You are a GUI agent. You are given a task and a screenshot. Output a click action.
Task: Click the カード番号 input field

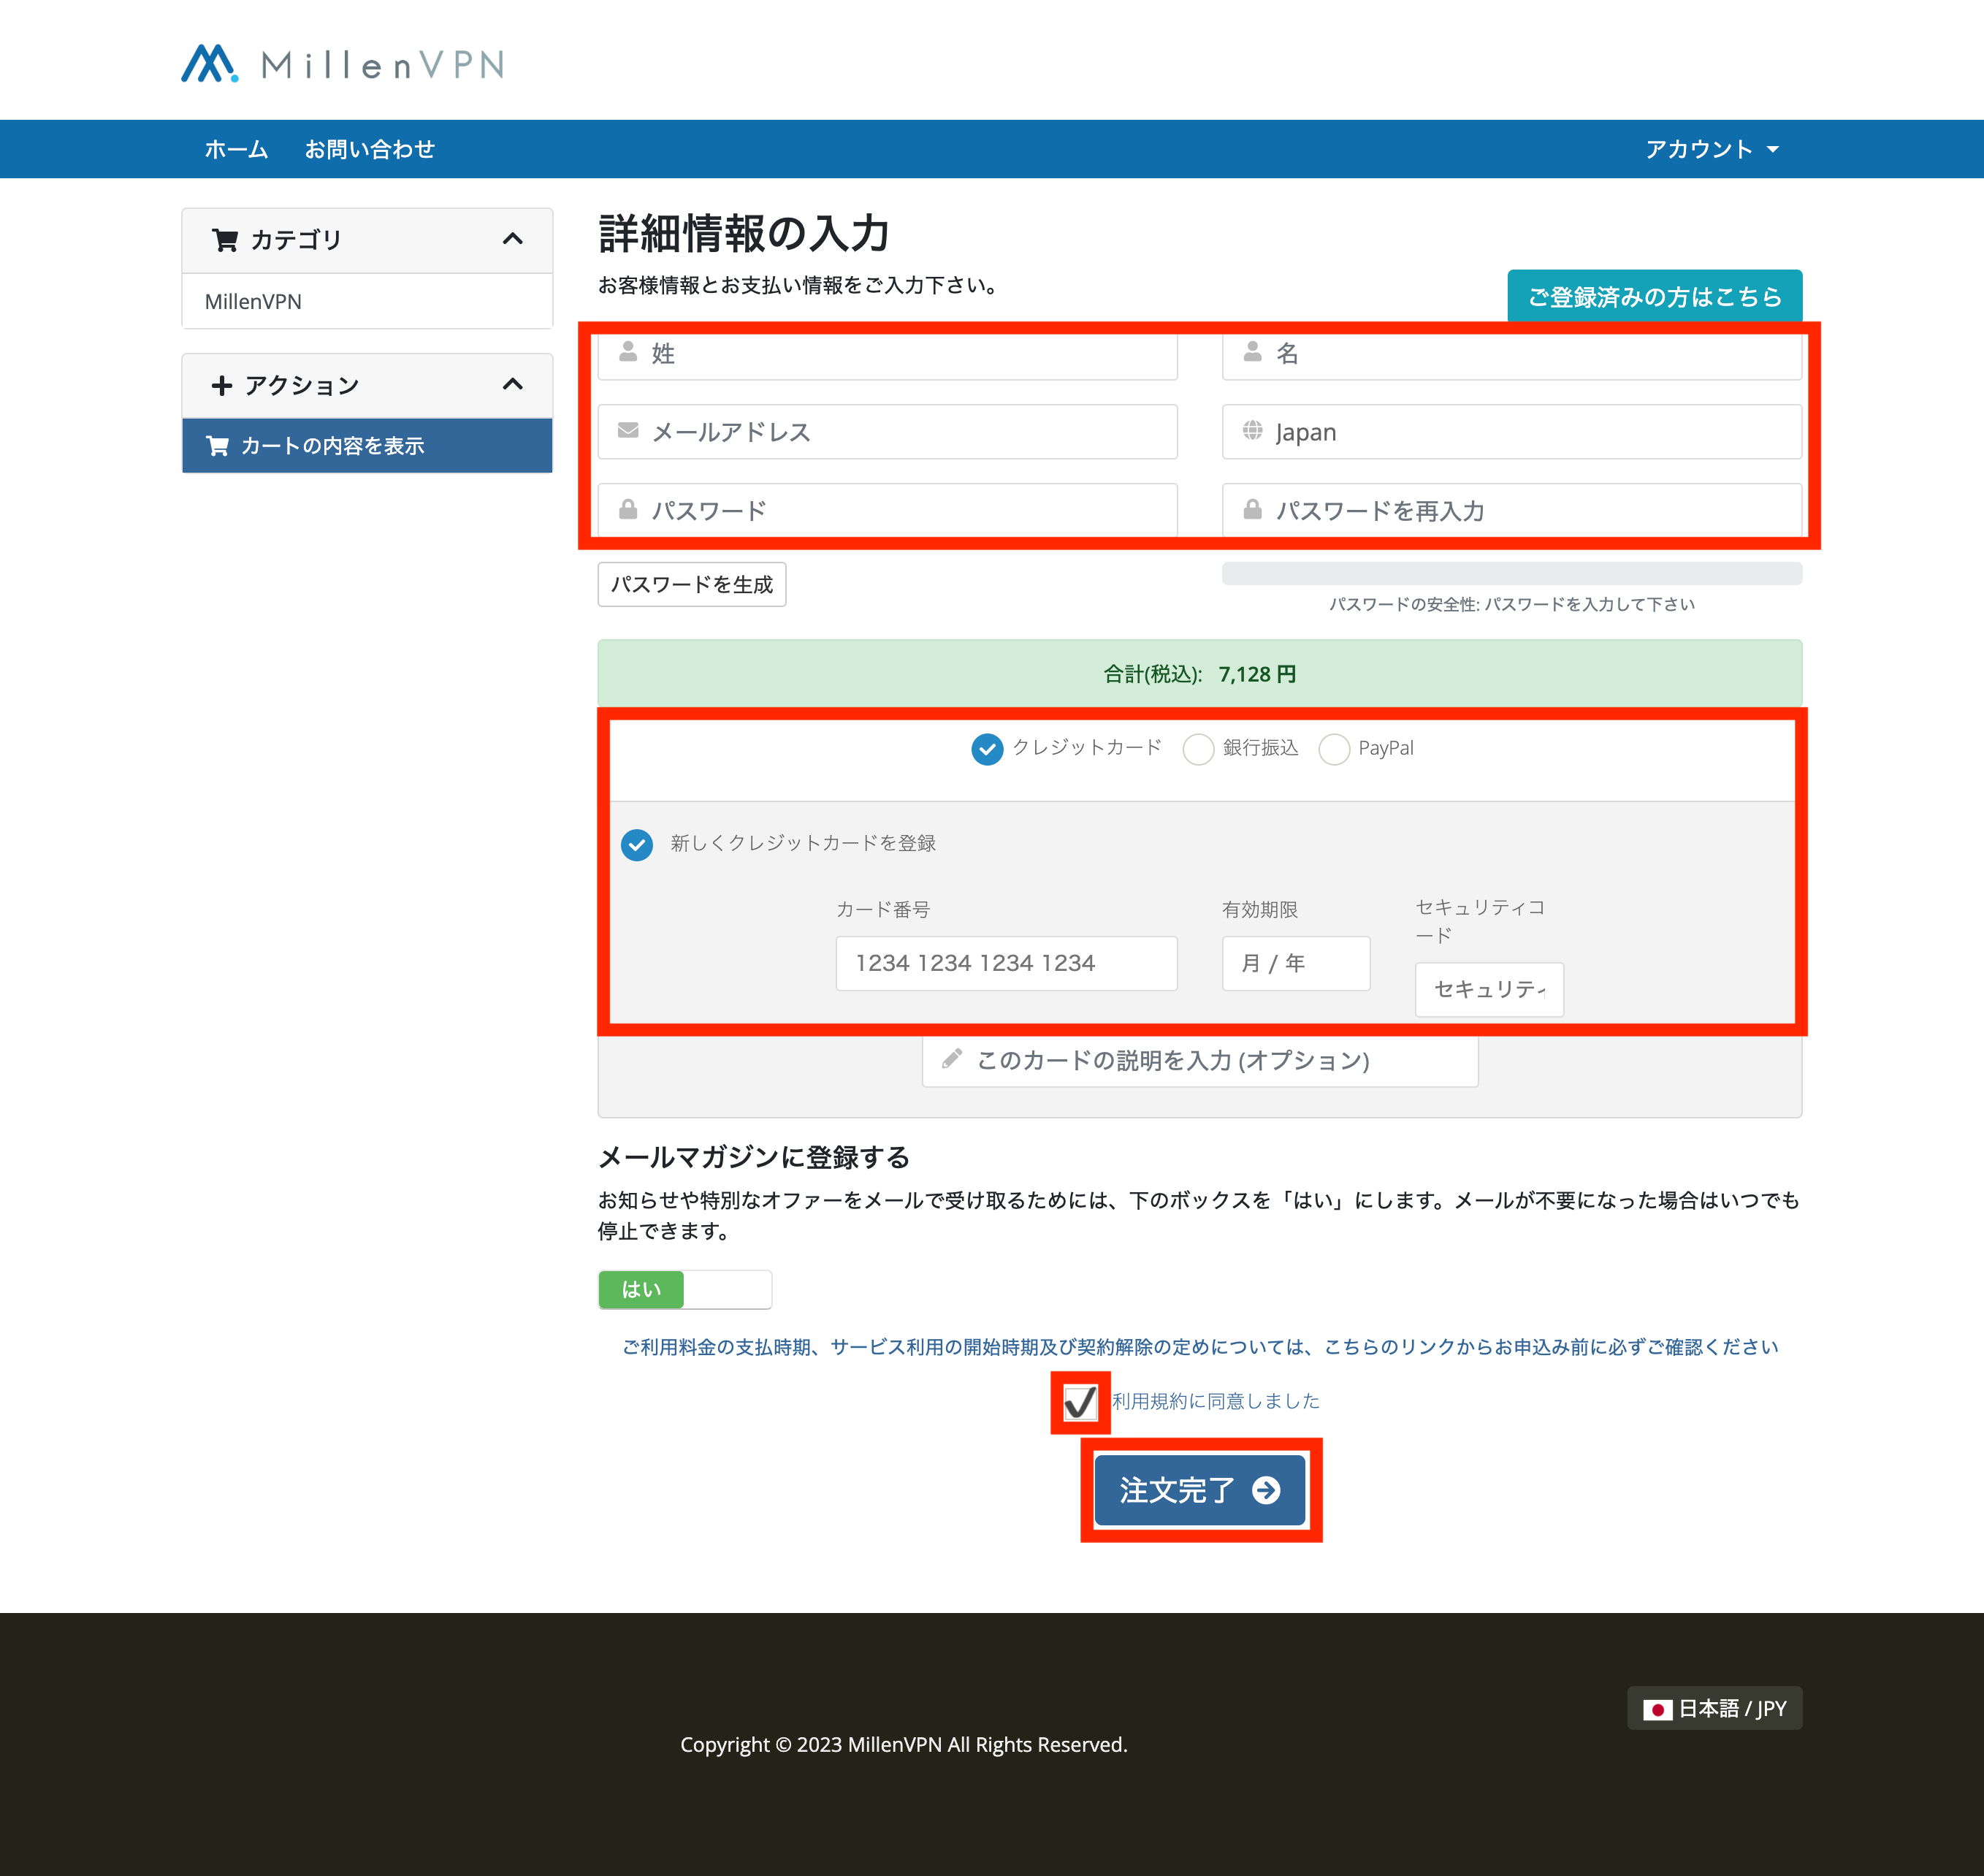[x=1006, y=963]
